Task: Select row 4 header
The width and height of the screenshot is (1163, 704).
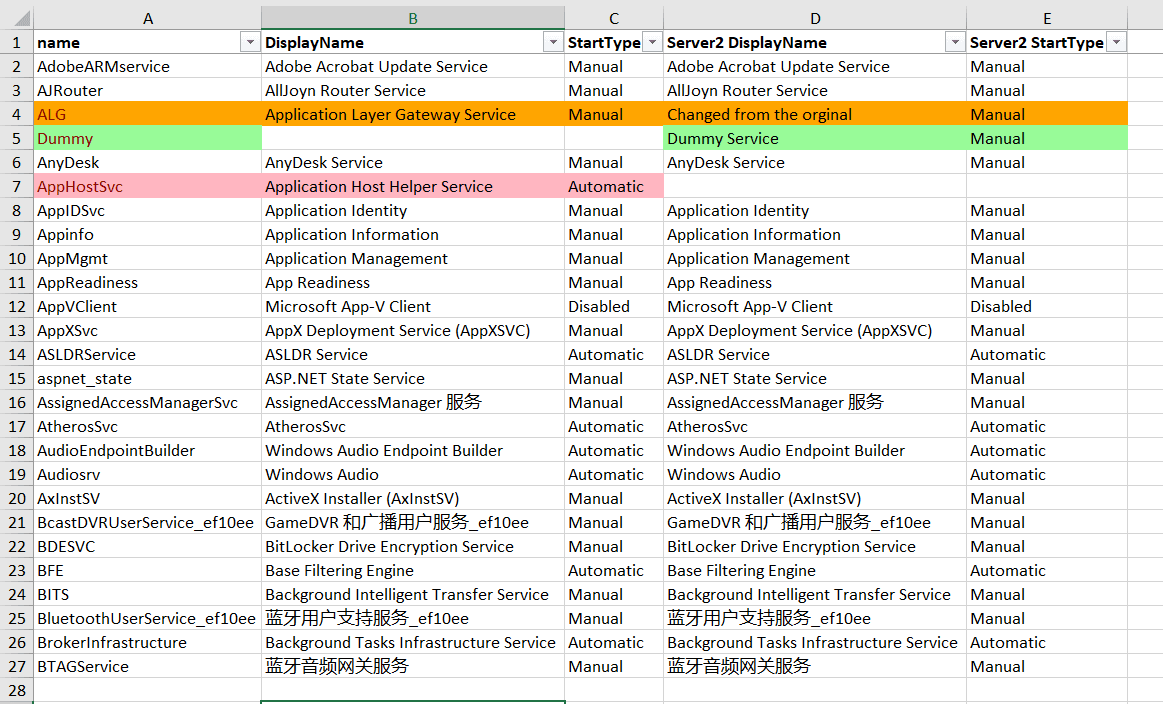Action: pos(16,114)
